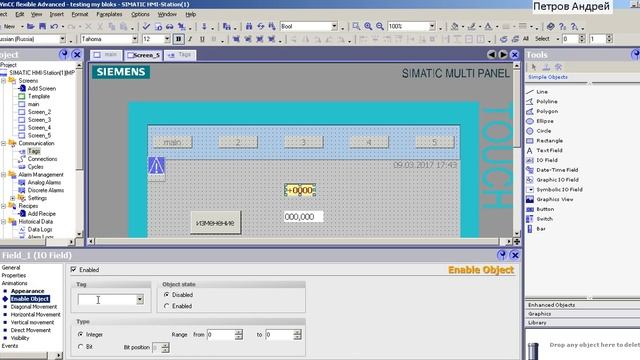Image resolution: width=640 pixels, height=360 pixels.
Task: Toggle italic text formatting
Action: point(190,39)
